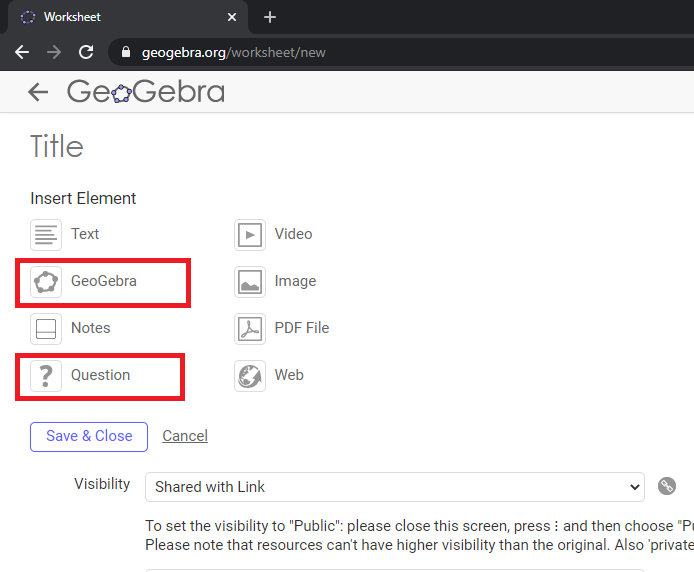Go back using the GeoGebra header arrow
This screenshot has height=572, width=694.
38,92
